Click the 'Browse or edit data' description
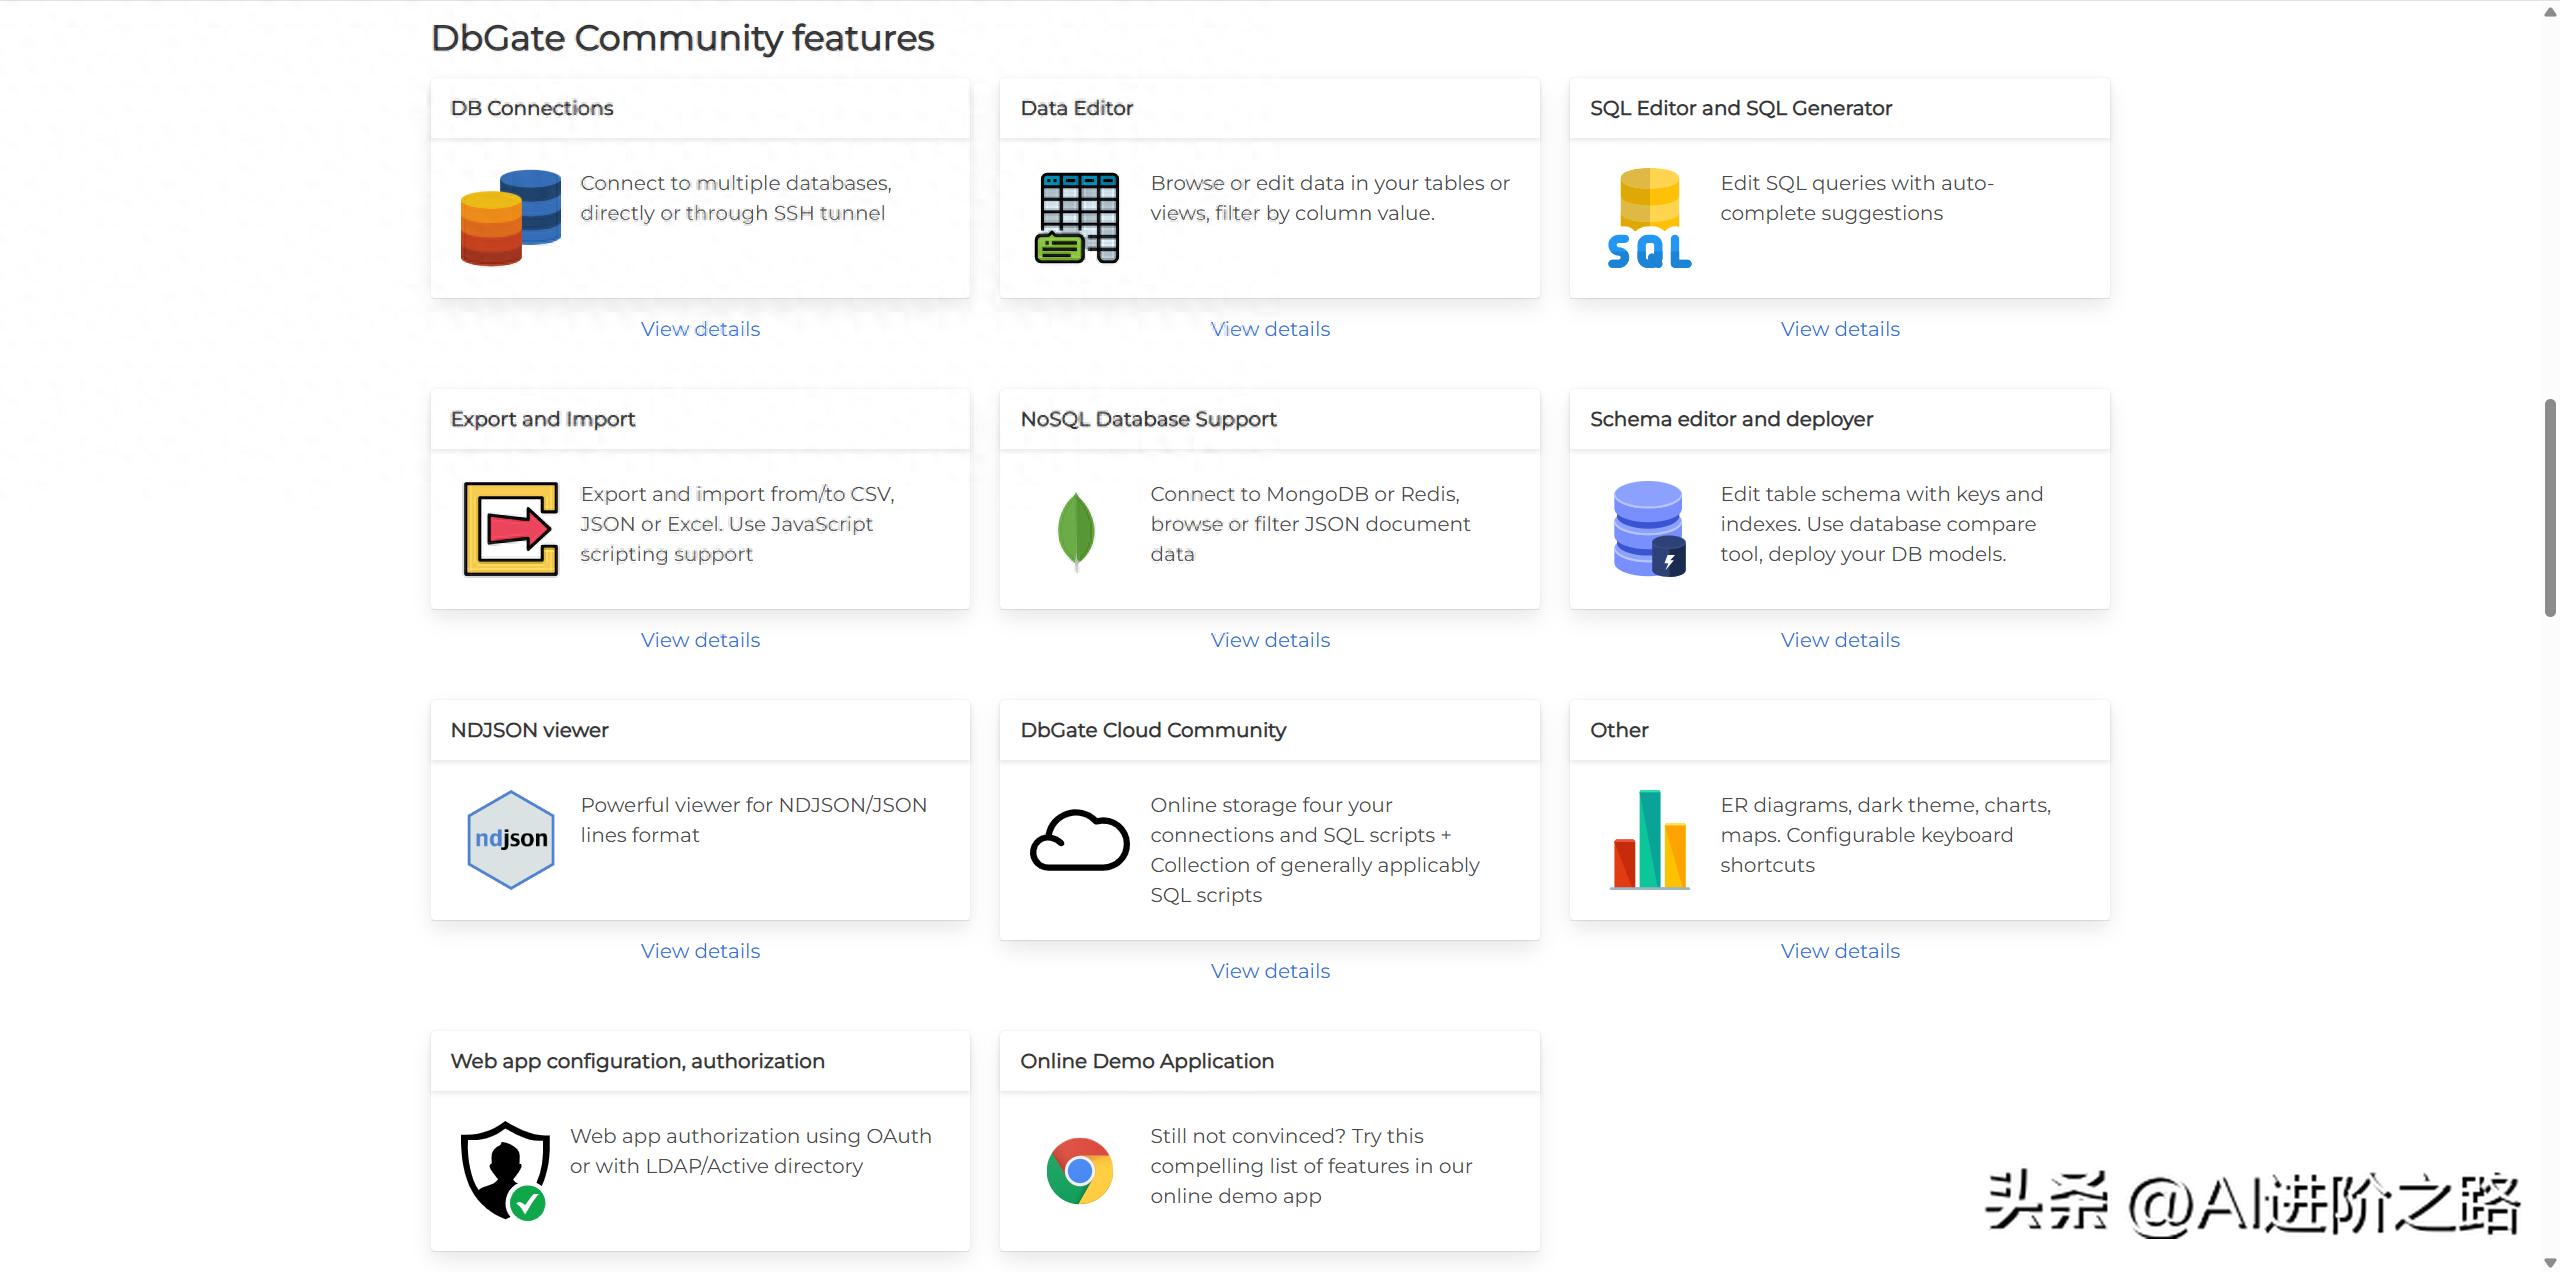This screenshot has height=1272, width=2560. point(1330,198)
